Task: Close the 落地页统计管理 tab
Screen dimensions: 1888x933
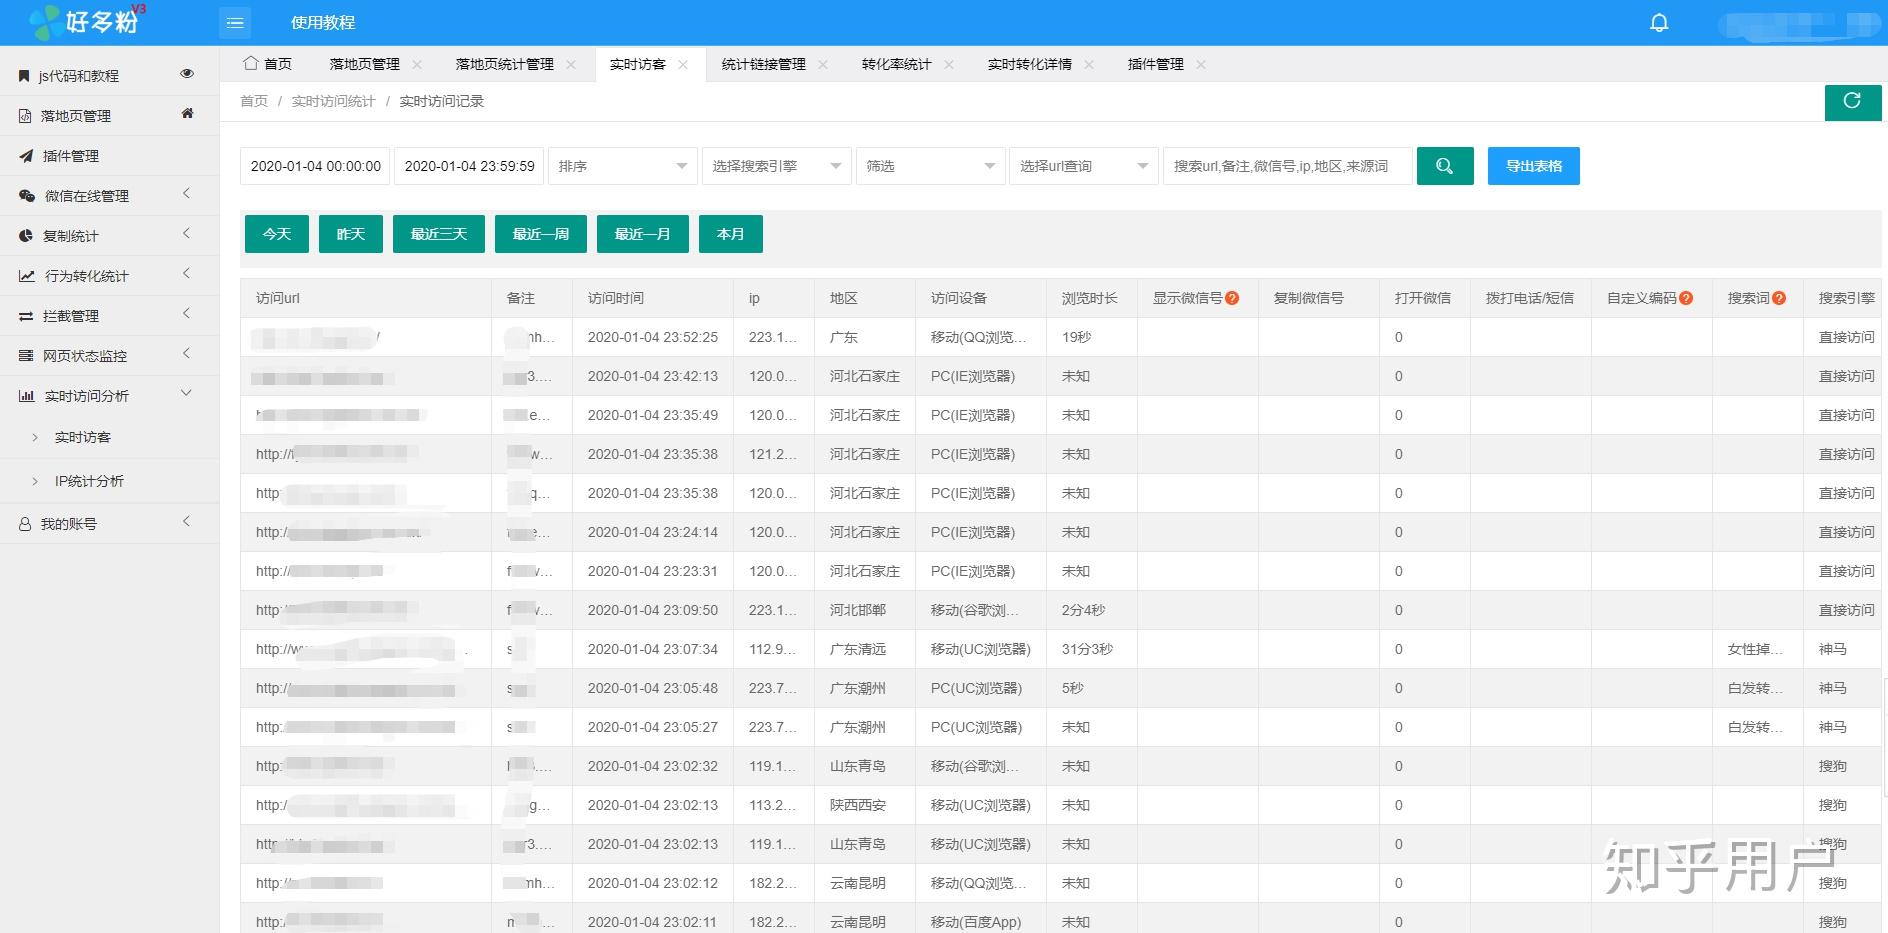Action: point(571,64)
